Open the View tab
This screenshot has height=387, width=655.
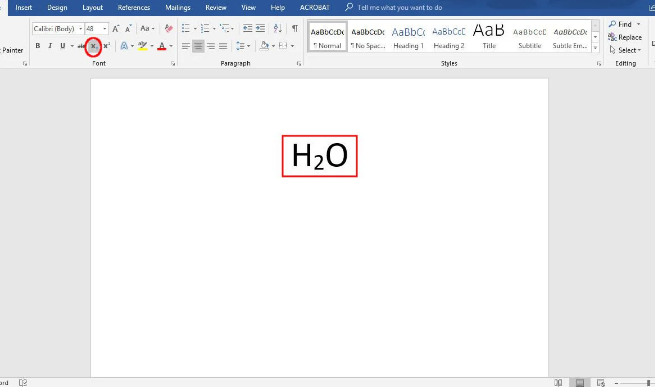tap(248, 8)
